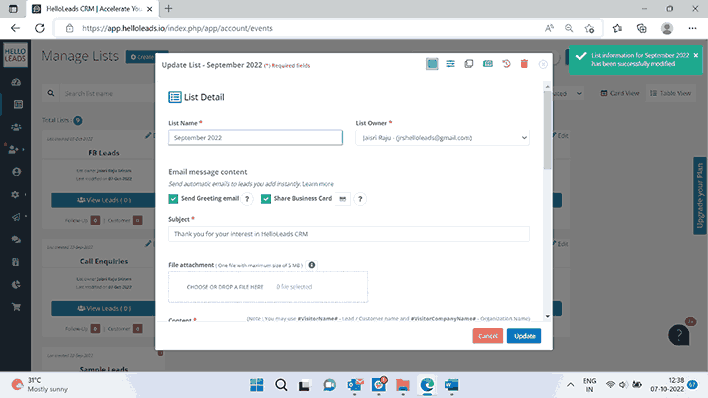Open the reports pie chart icon in the sidebar
Viewport: 708px width, 398px height.
(x=16, y=285)
